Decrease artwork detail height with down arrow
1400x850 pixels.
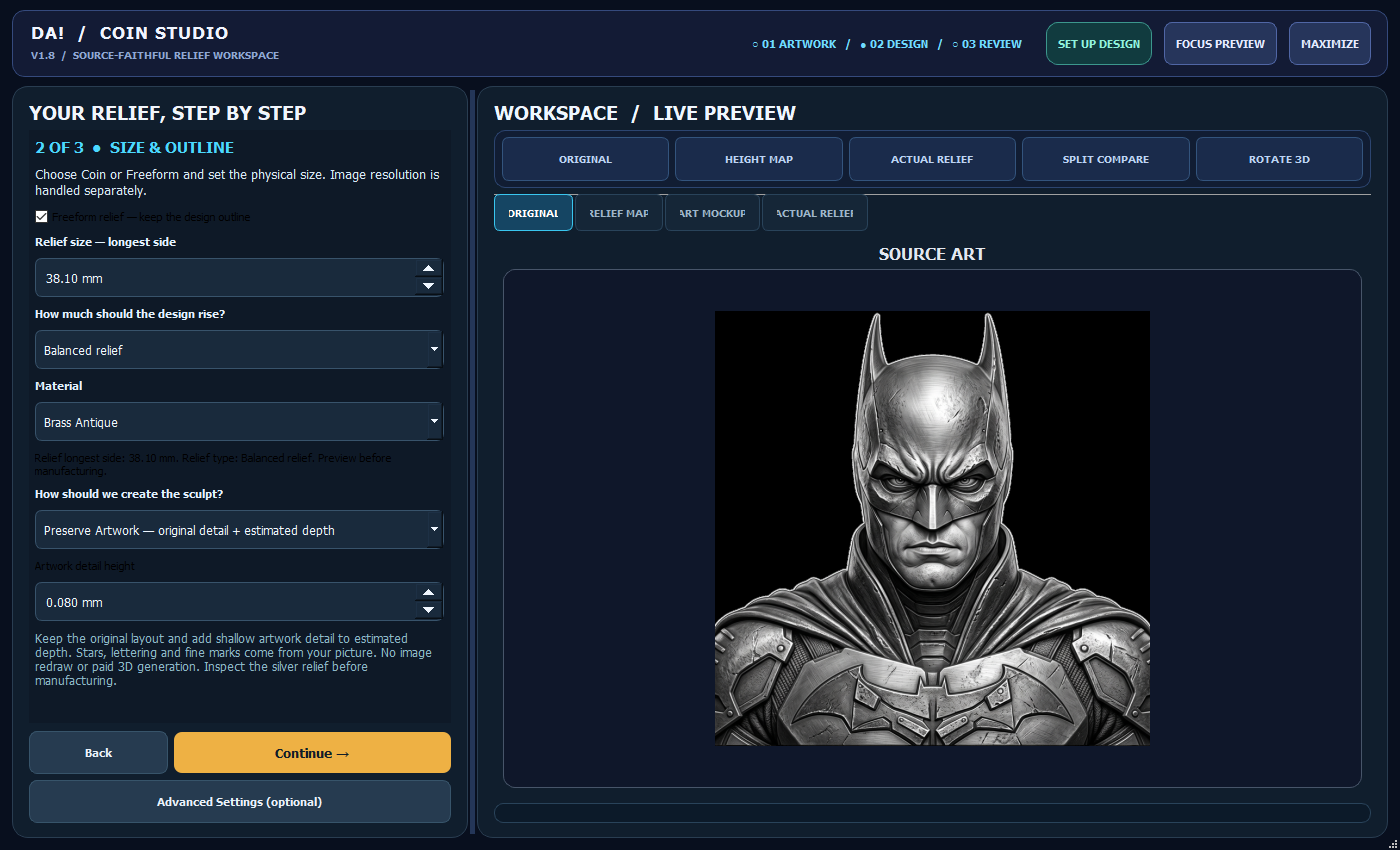(x=428, y=610)
